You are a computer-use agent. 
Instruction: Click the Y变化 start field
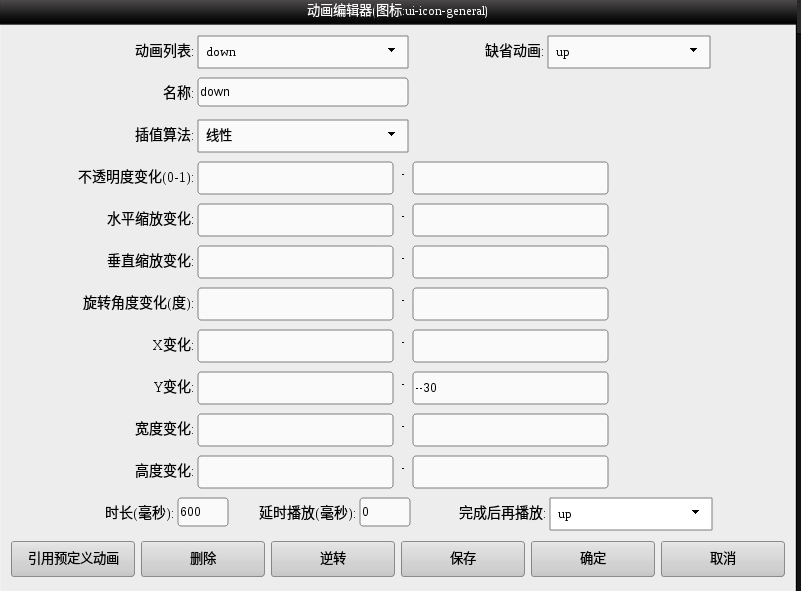point(295,388)
